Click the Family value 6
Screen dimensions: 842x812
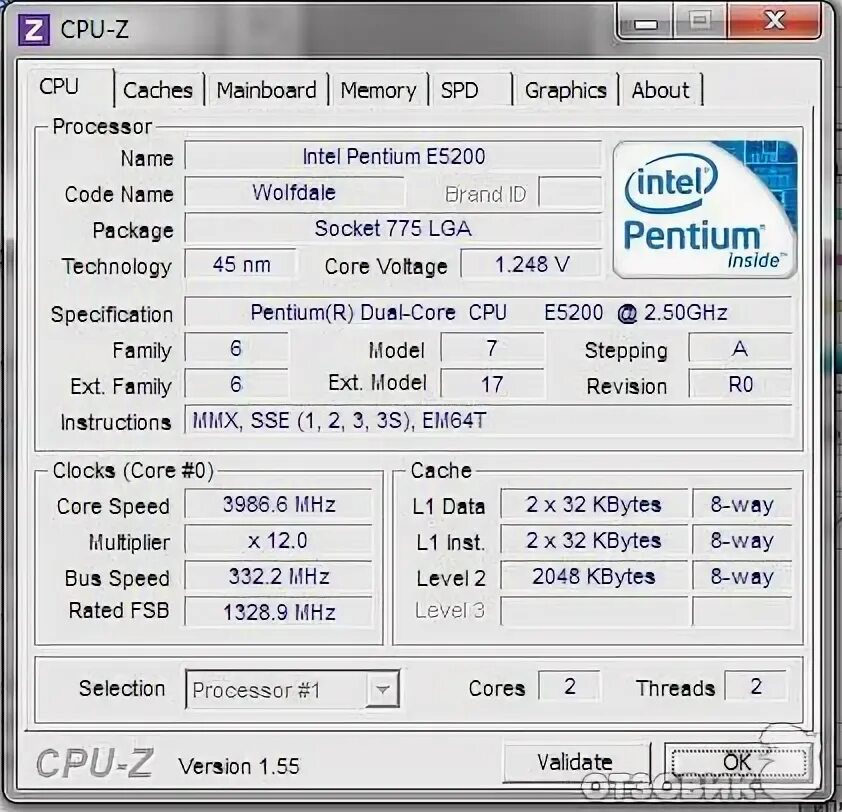point(236,349)
